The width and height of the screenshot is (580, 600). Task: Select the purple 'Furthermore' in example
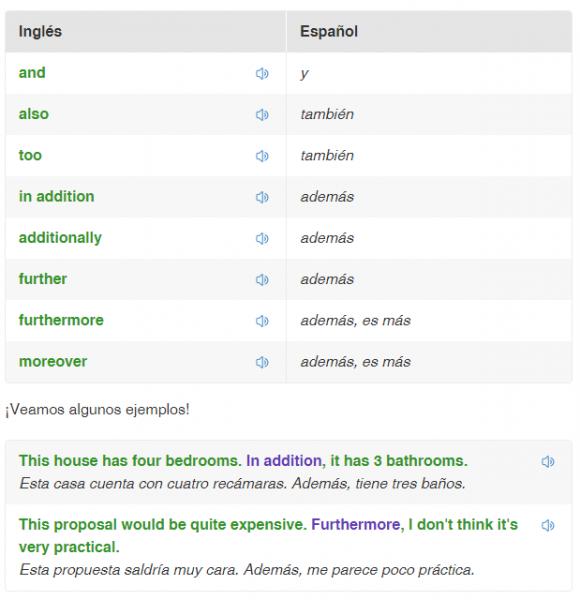356,525
